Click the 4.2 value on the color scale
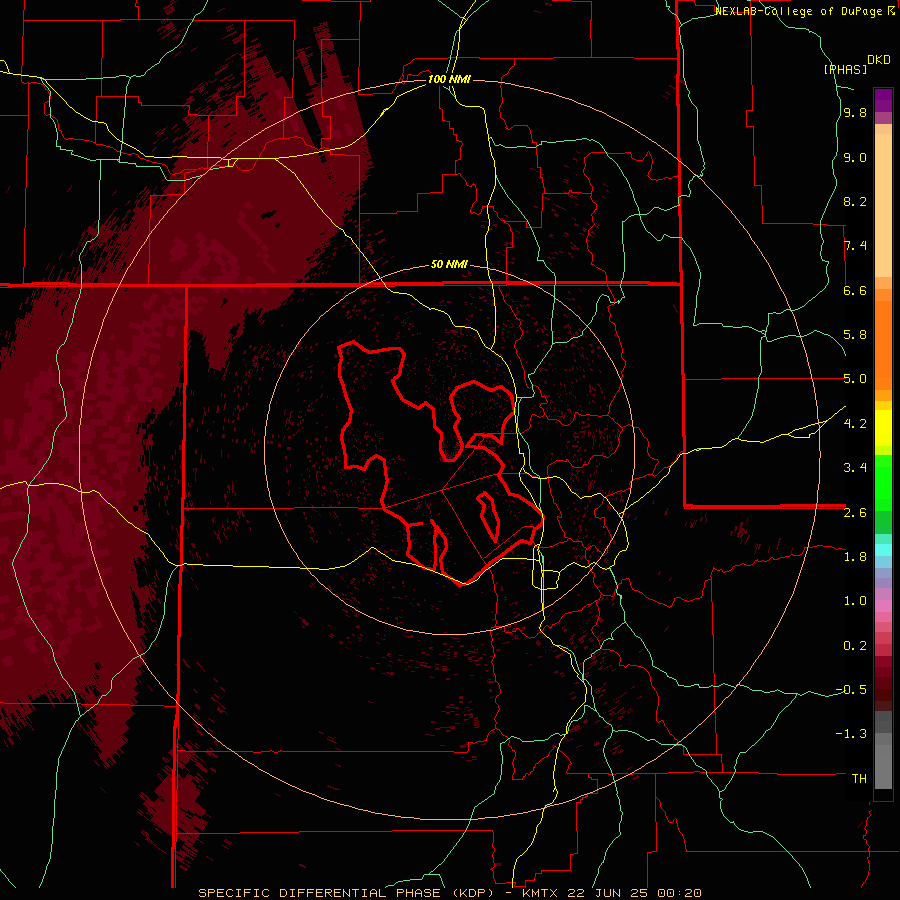The height and width of the screenshot is (900, 900). point(855,424)
